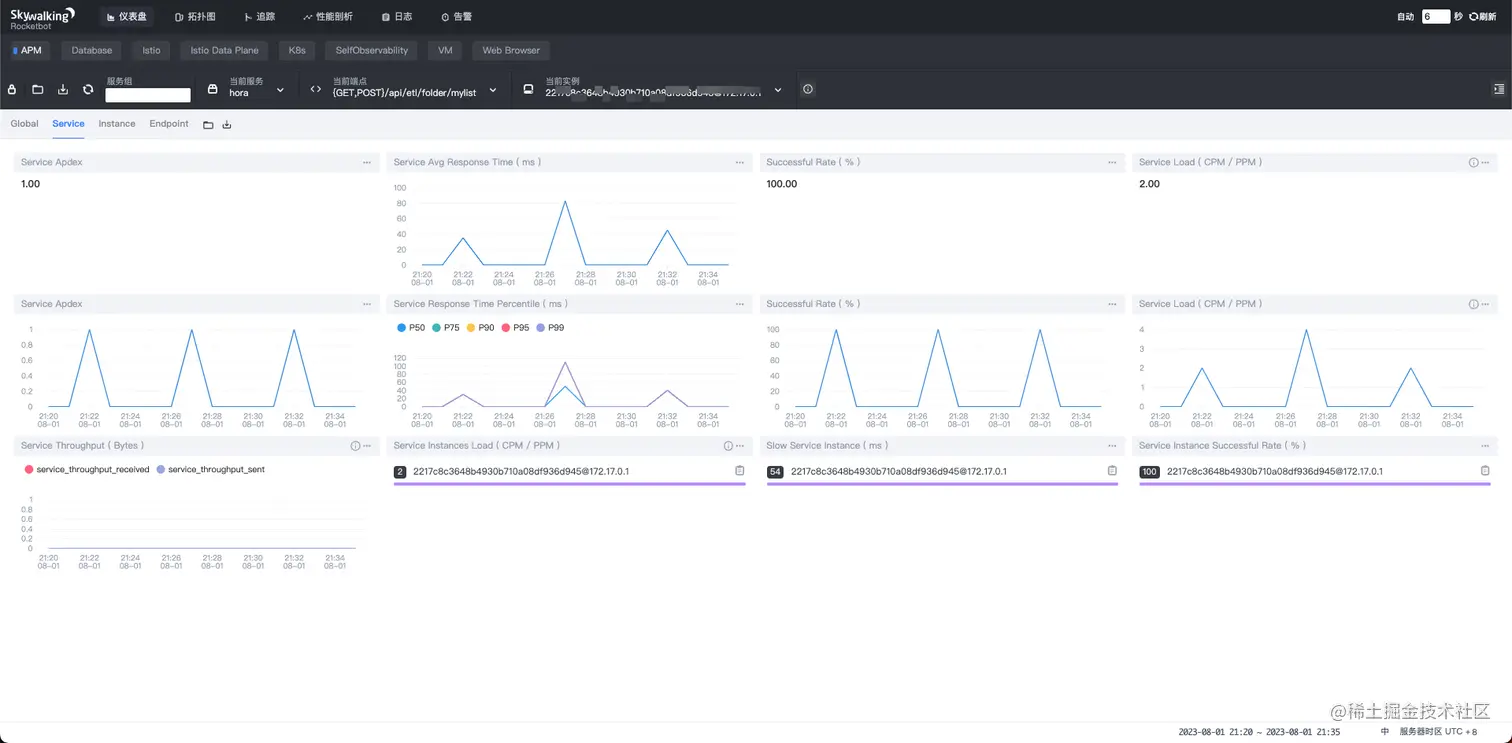
Task: Open Service Instance Successful Rate options menu
Action: (x=1486, y=446)
